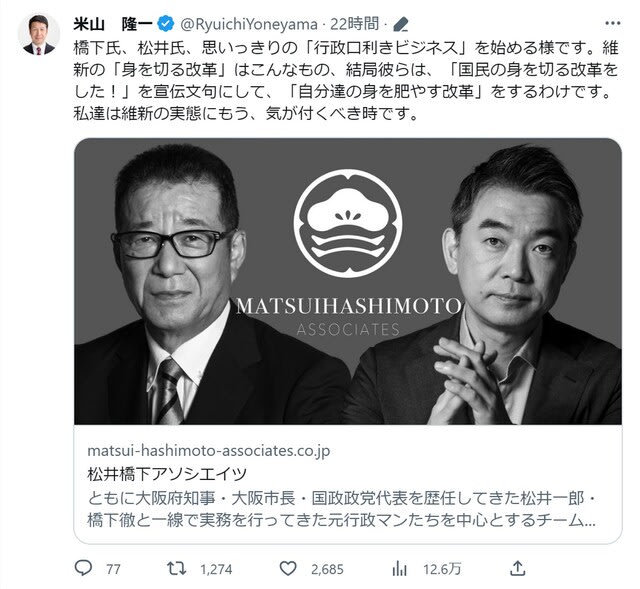Image resolution: width=640 pixels, height=589 pixels.
Task: Click the edited pencil icon
Action: [x=401, y=24]
